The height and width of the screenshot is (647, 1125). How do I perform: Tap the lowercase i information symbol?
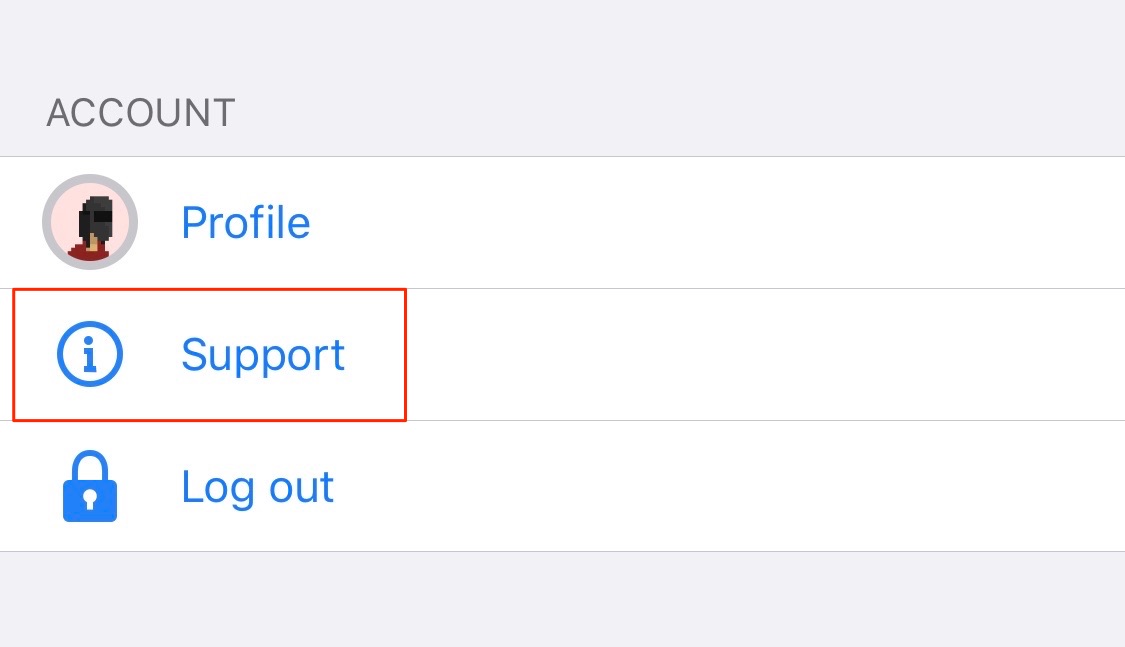pyautogui.click(x=90, y=355)
